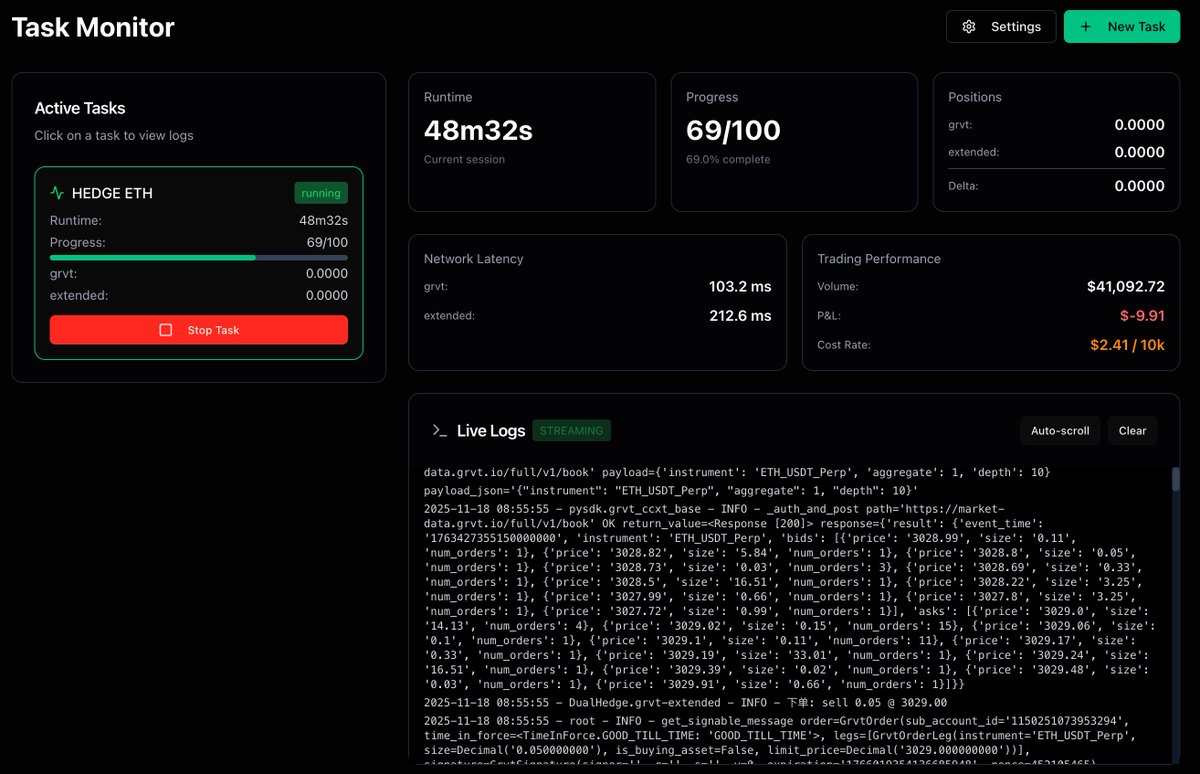The image size is (1200, 774).
Task: Click the payload_json log line
Action: (671, 491)
